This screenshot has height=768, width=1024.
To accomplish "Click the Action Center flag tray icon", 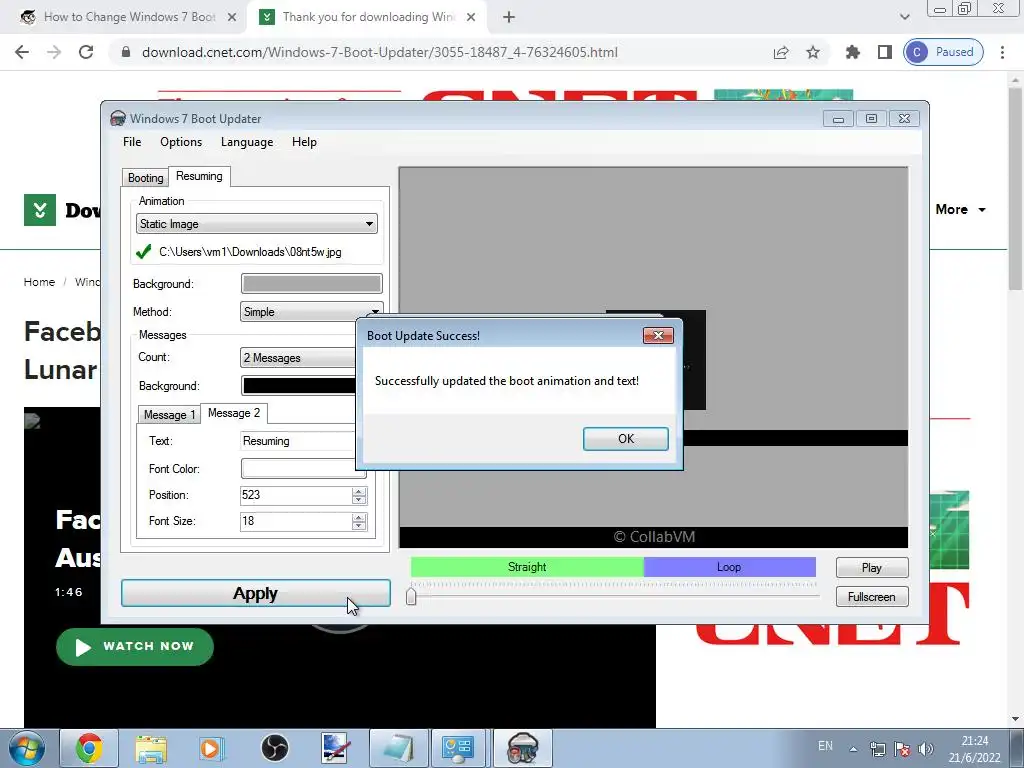I will click(x=902, y=749).
